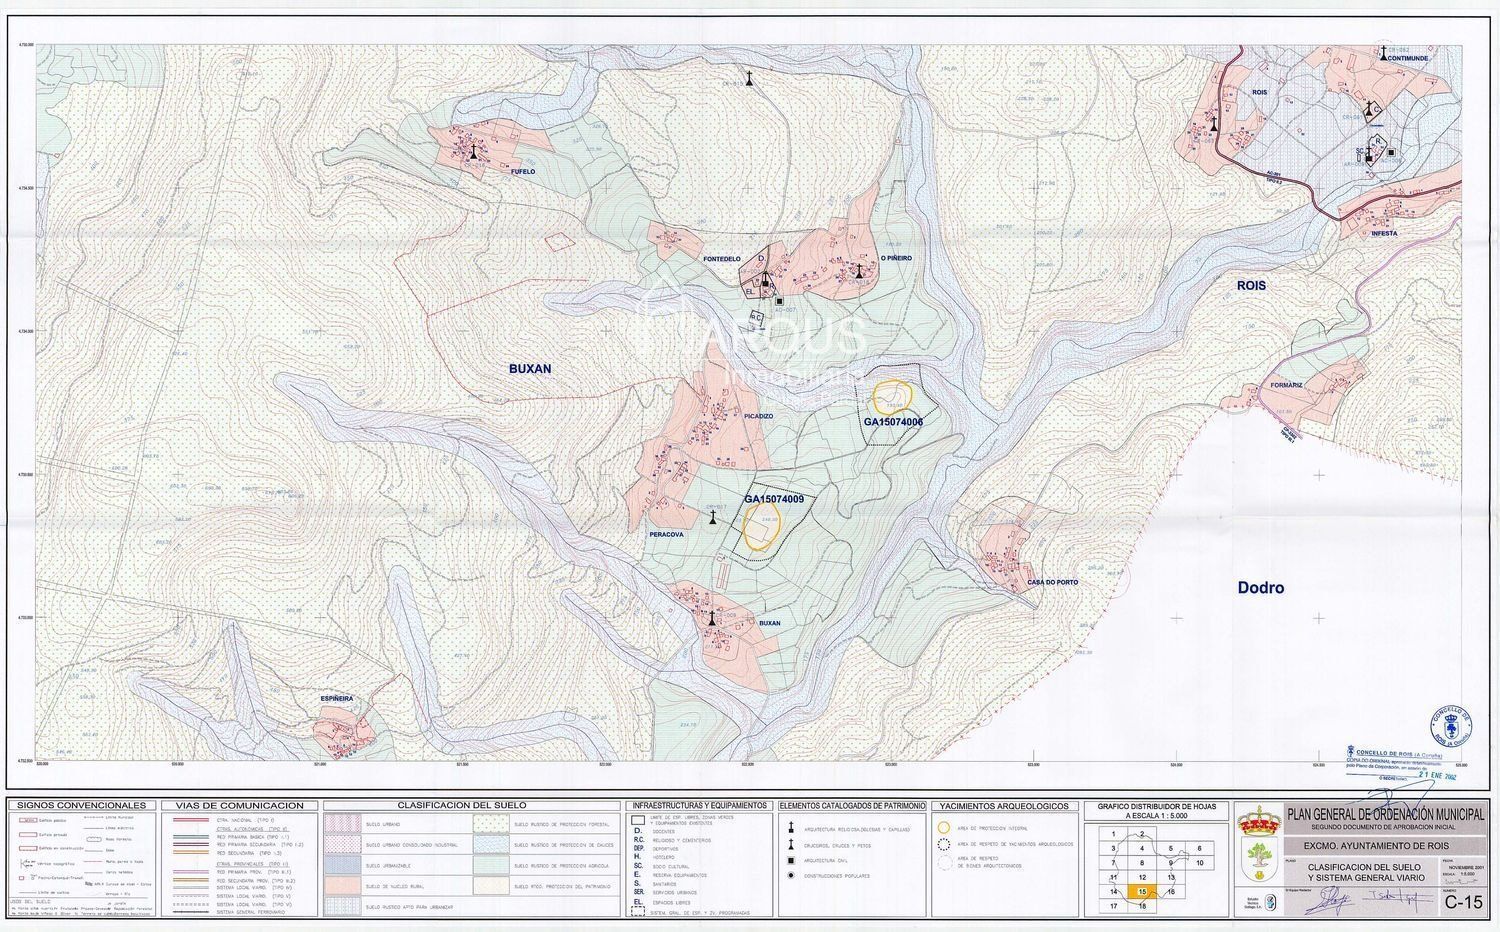Select highlighted sheet 15 in index grid
This screenshot has width=1500, height=932.
[x=1140, y=891]
